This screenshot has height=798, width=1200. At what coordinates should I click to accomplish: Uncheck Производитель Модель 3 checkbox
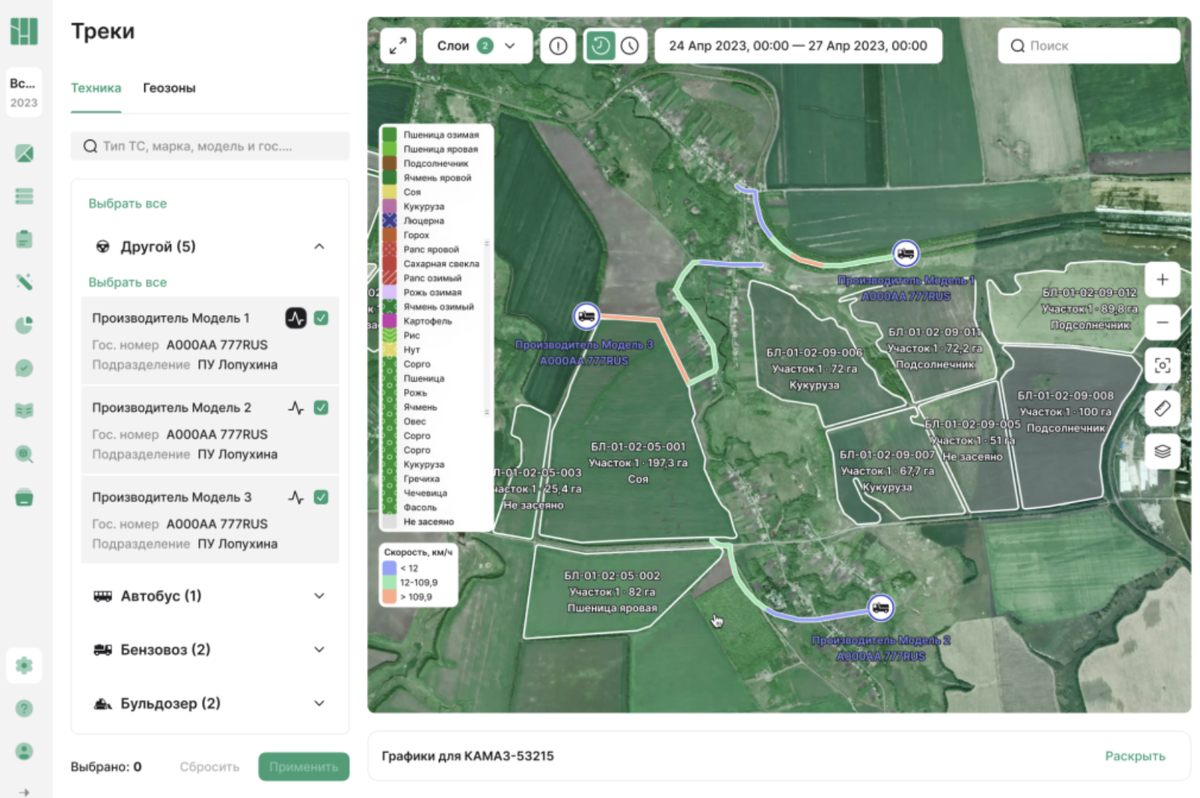pyautogui.click(x=321, y=497)
